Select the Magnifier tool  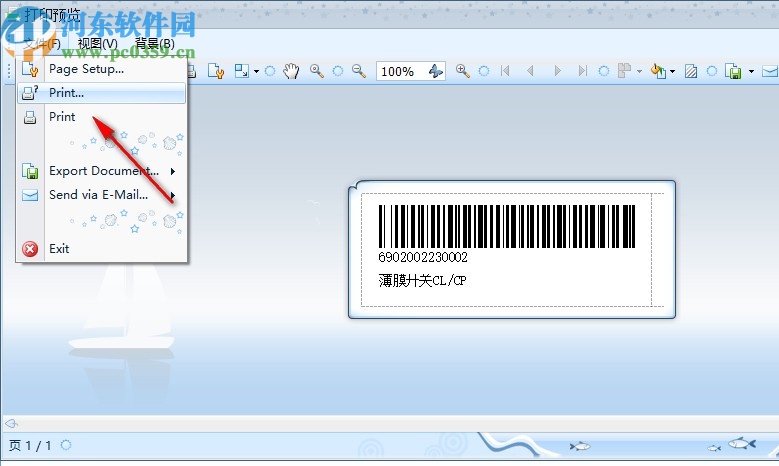point(316,71)
